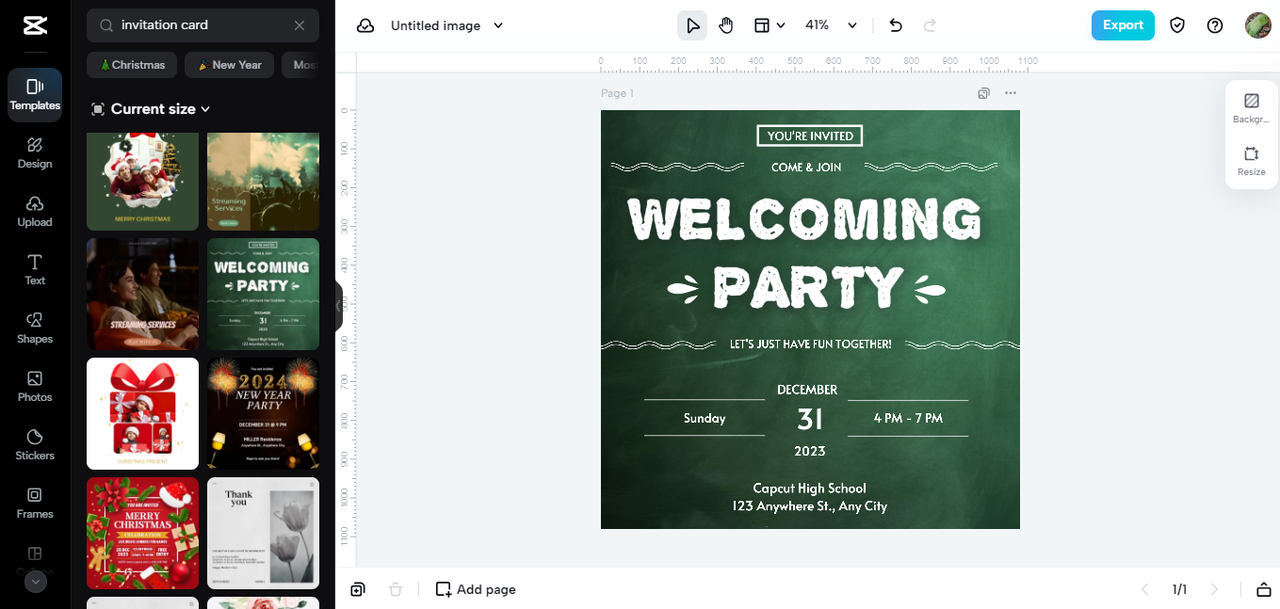
Task: Select the YOU'RE INVITED text box
Action: (810, 136)
